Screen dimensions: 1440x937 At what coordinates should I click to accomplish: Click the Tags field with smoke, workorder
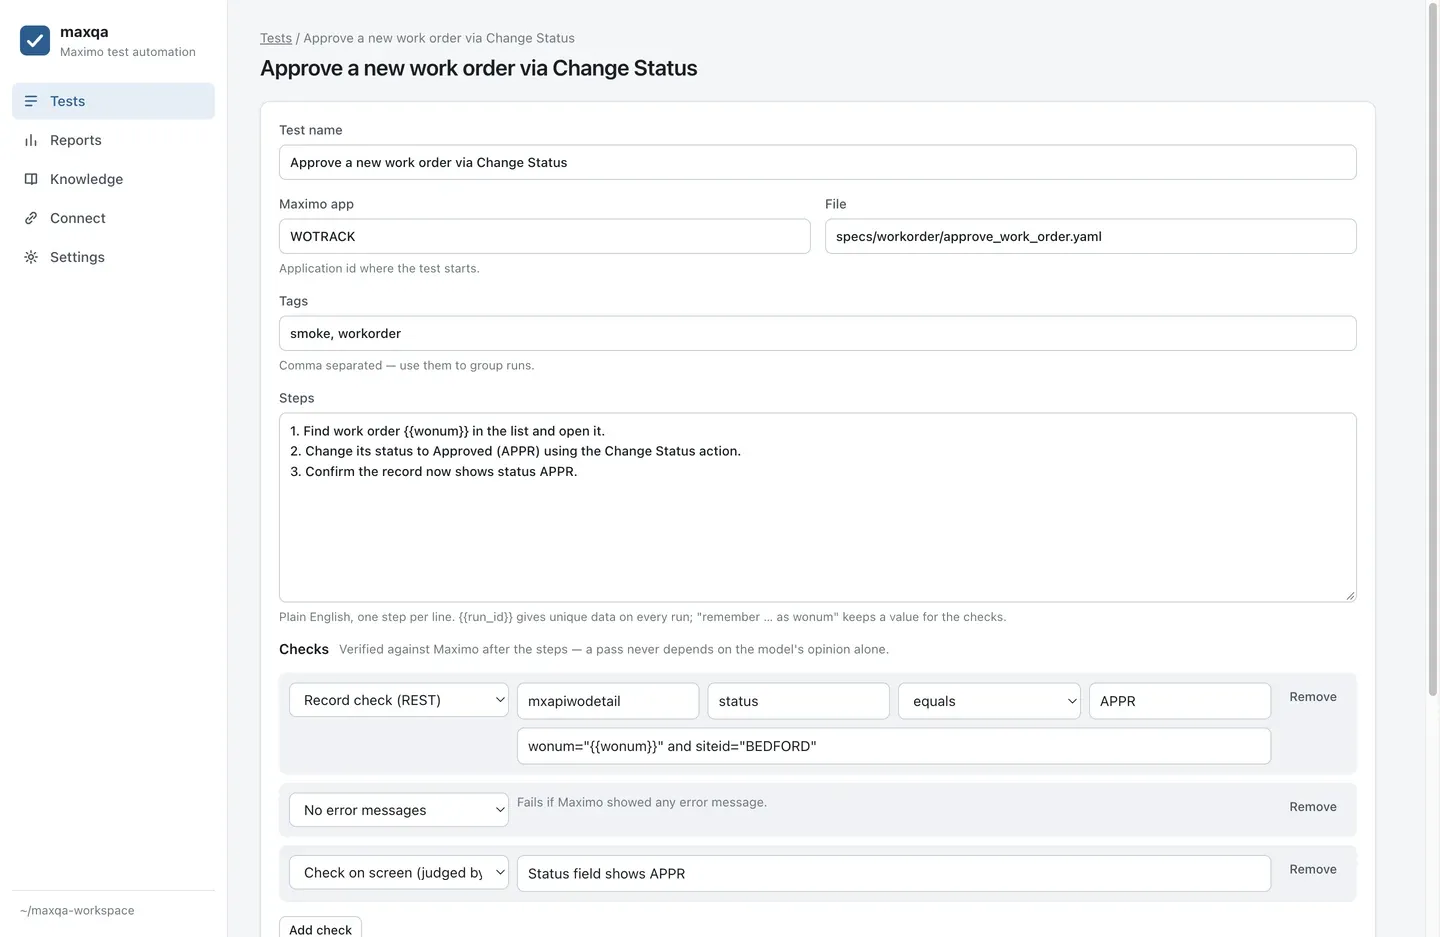tap(818, 333)
